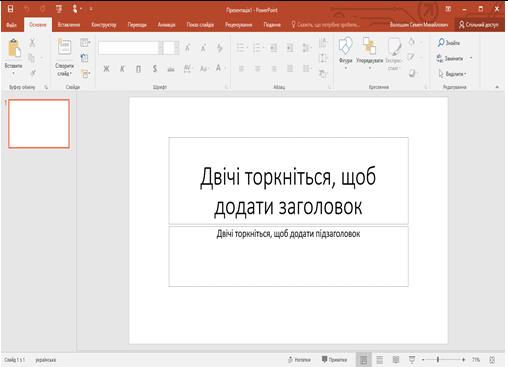Expand the Фігури shapes gallery
The width and height of the screenshot is (508, 367).
(345, 53)
